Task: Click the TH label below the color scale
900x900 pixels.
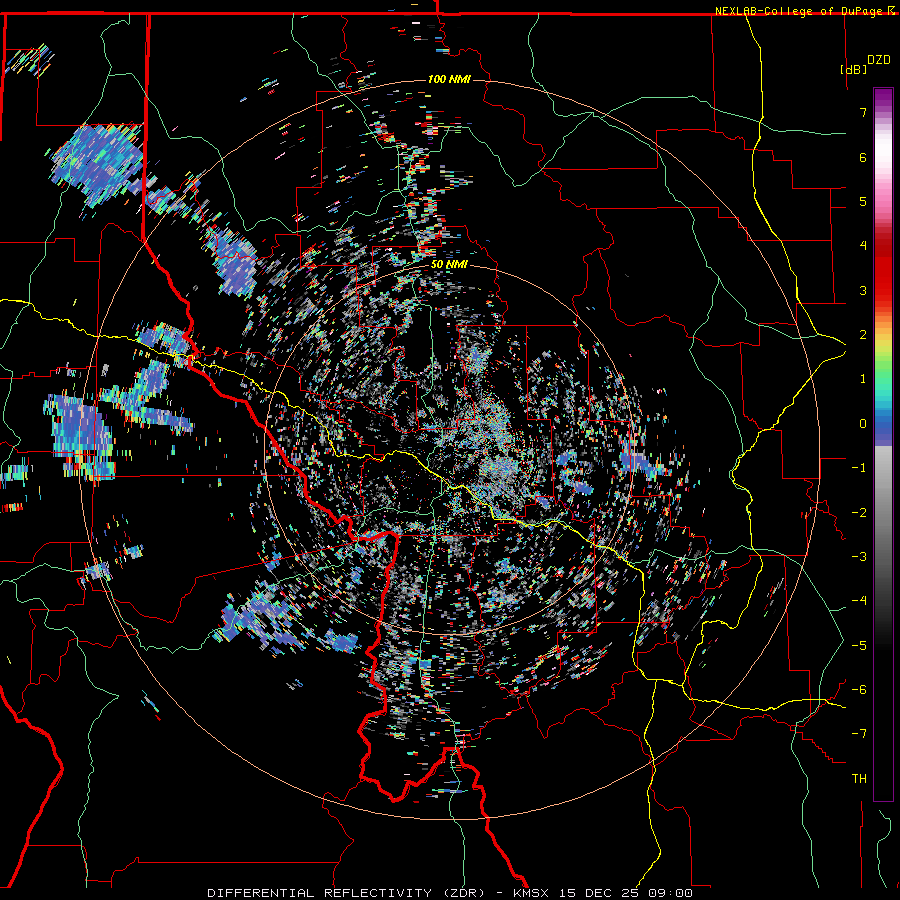Action: [859, 778]
